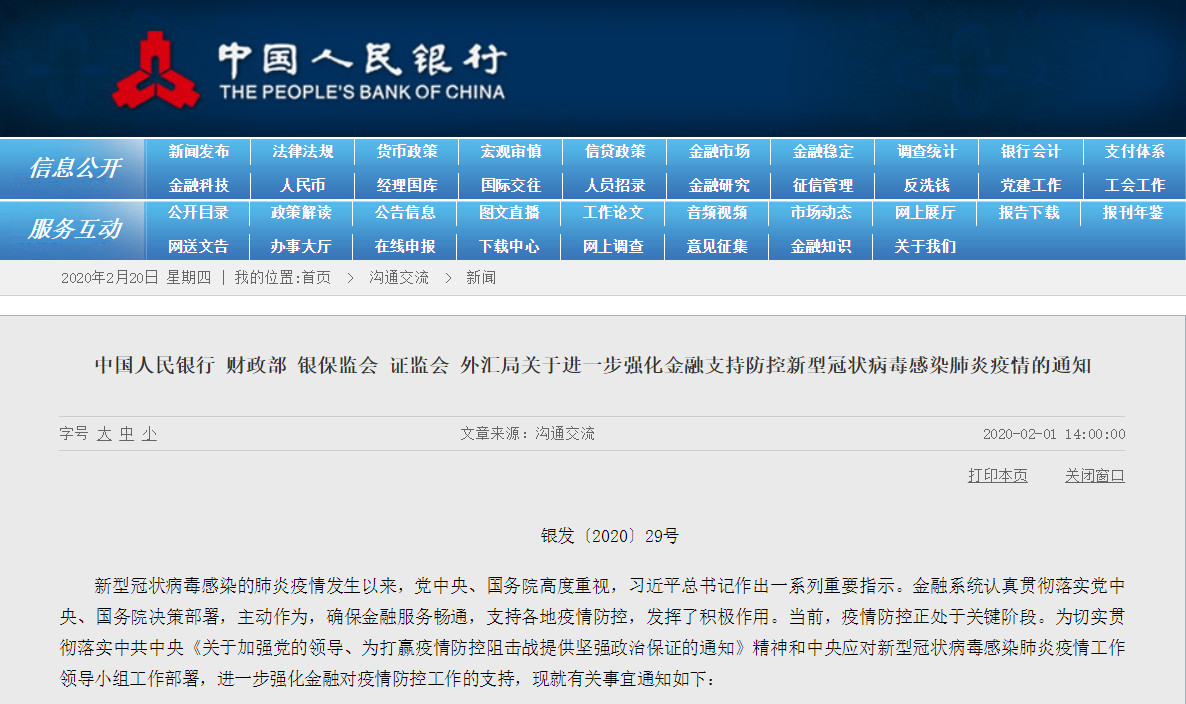Open 办事大厅 service link
This screenshot has width=1186, height=704.
click(x=301, y=246)
